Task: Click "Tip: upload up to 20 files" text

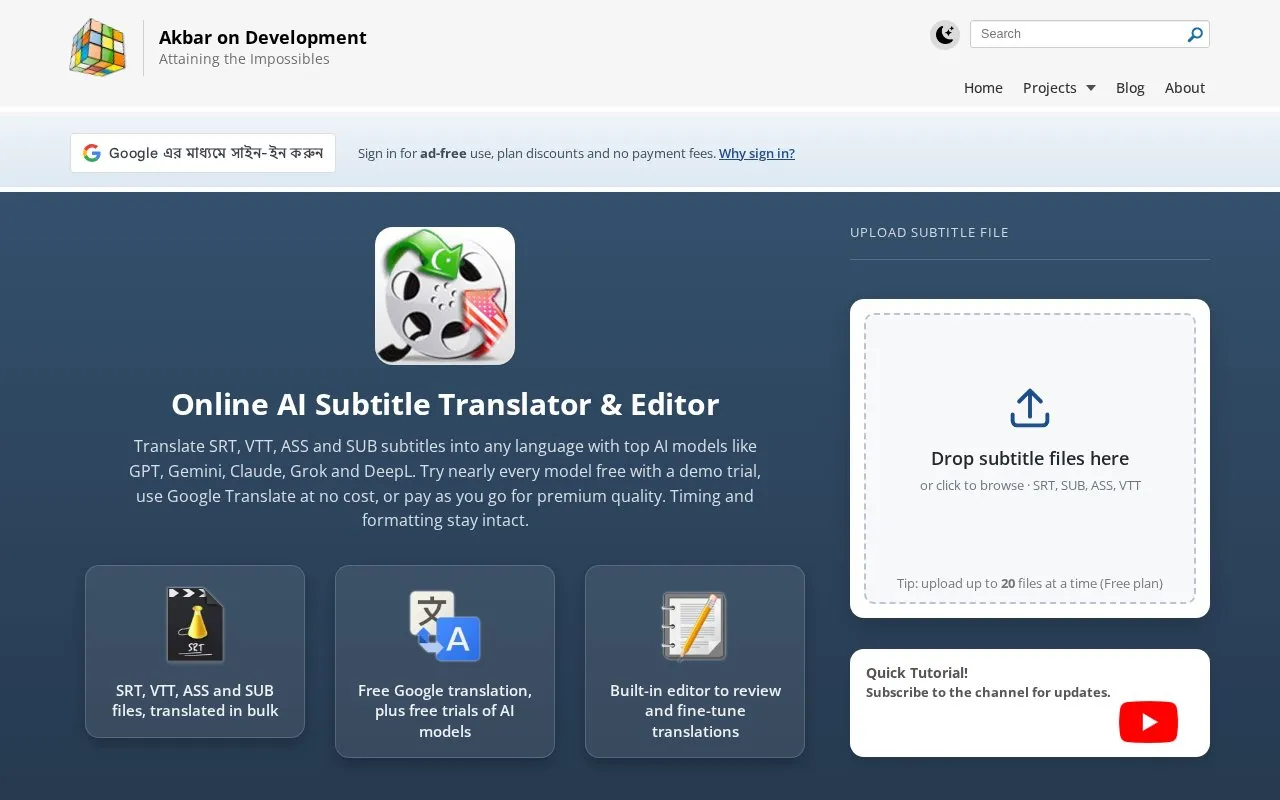Action: pos(1030,583)
